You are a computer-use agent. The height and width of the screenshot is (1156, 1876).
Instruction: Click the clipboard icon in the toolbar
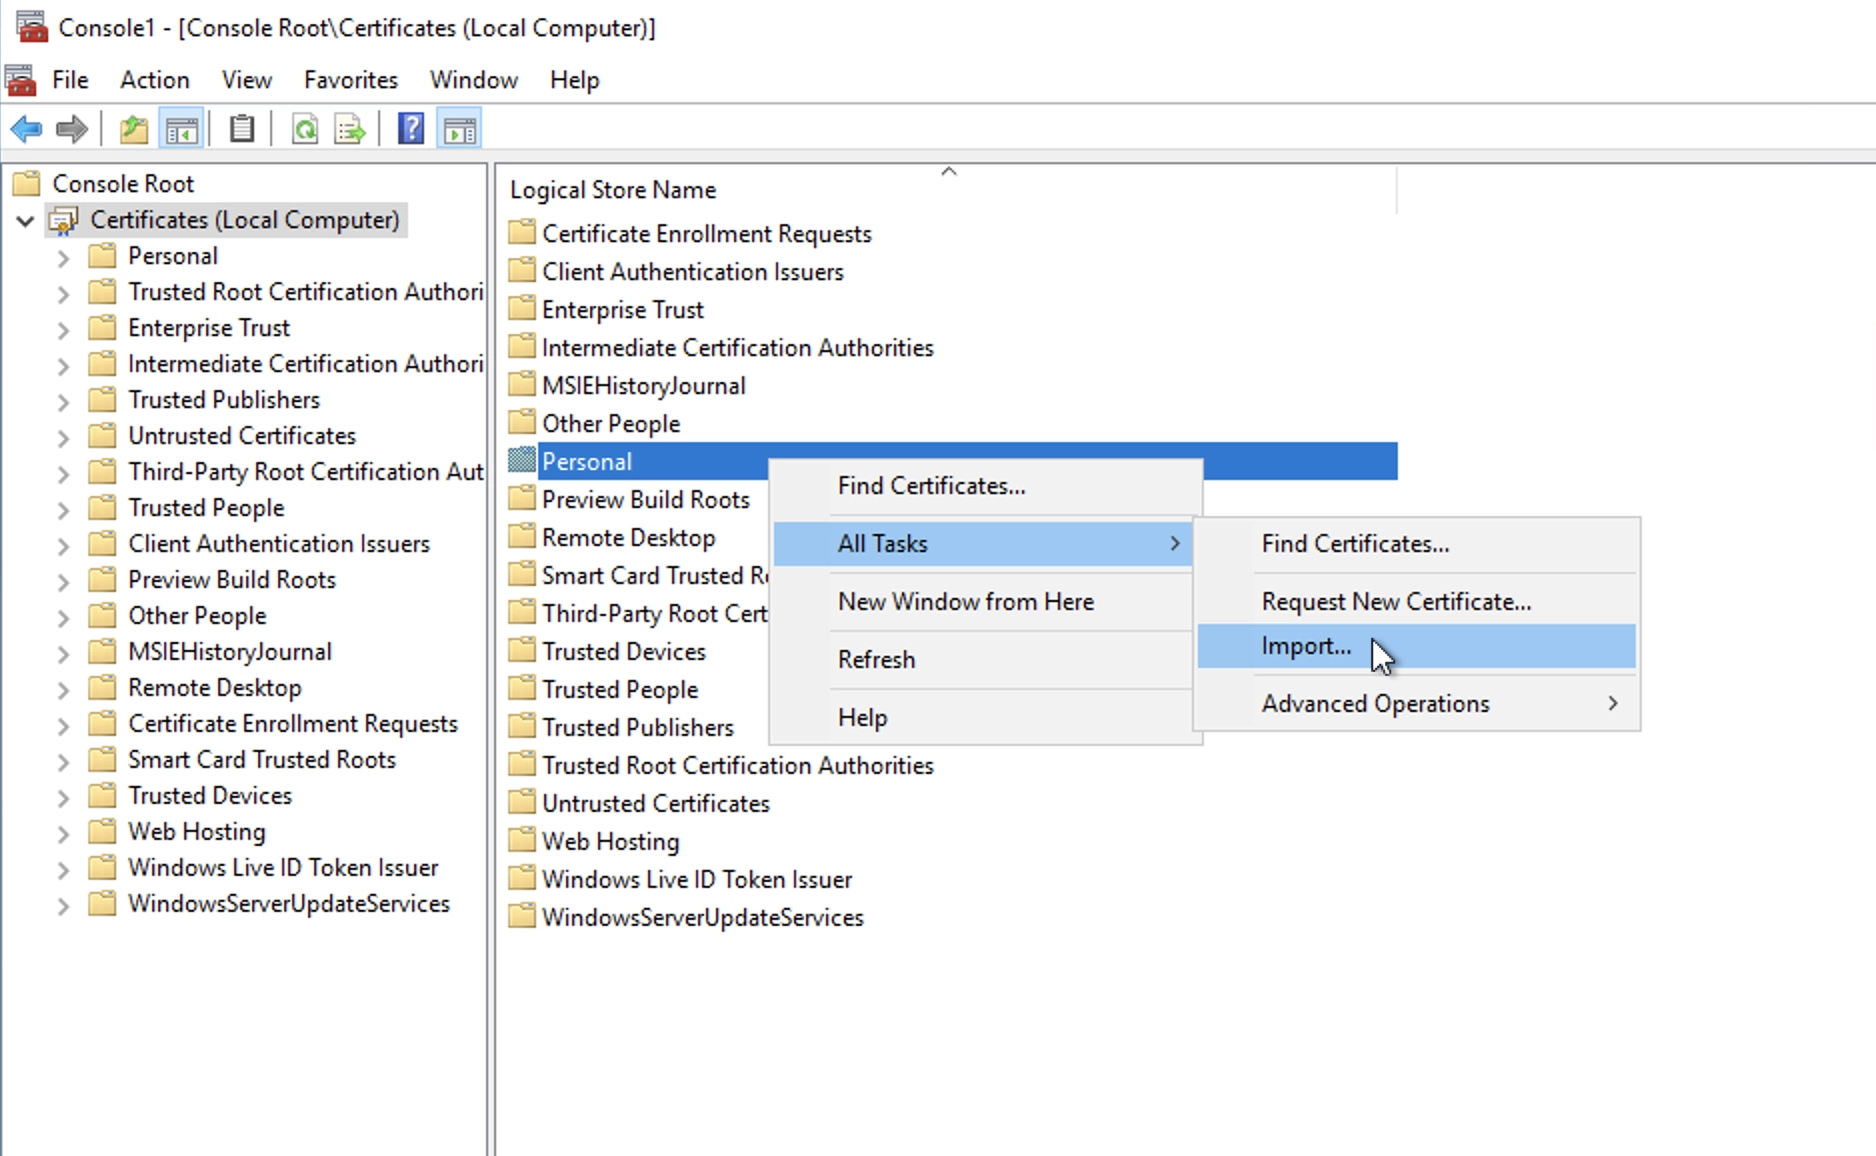coord(242,129)
